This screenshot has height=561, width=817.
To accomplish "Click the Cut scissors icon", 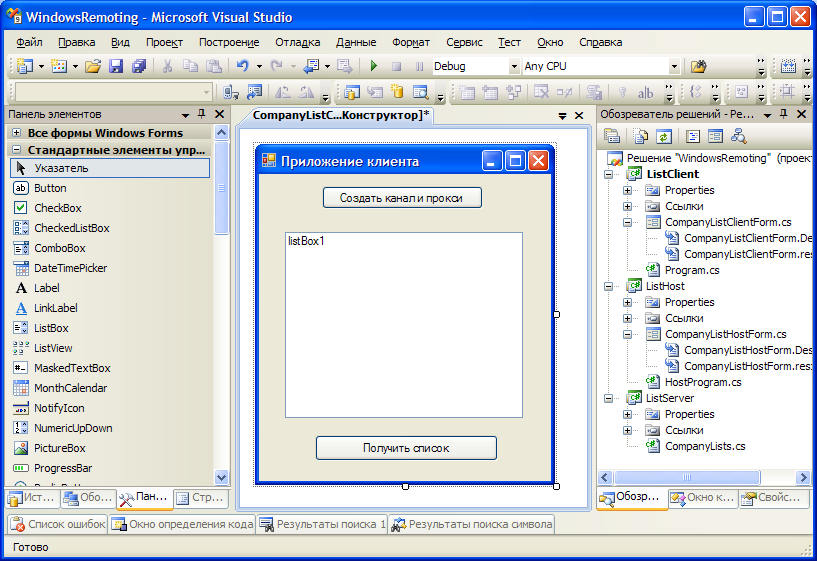I will [167, 66].
